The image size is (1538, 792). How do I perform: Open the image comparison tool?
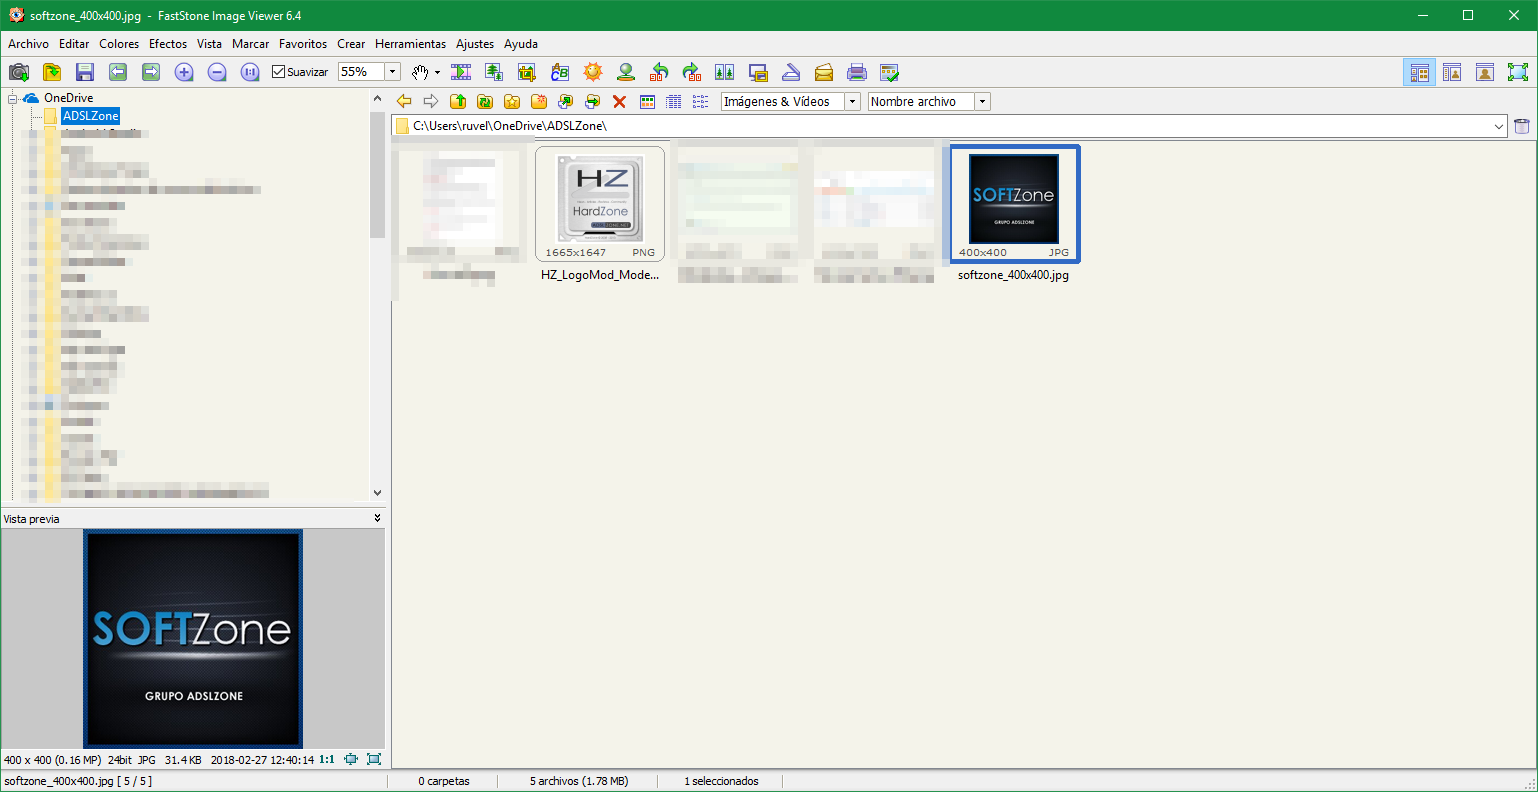726,71
